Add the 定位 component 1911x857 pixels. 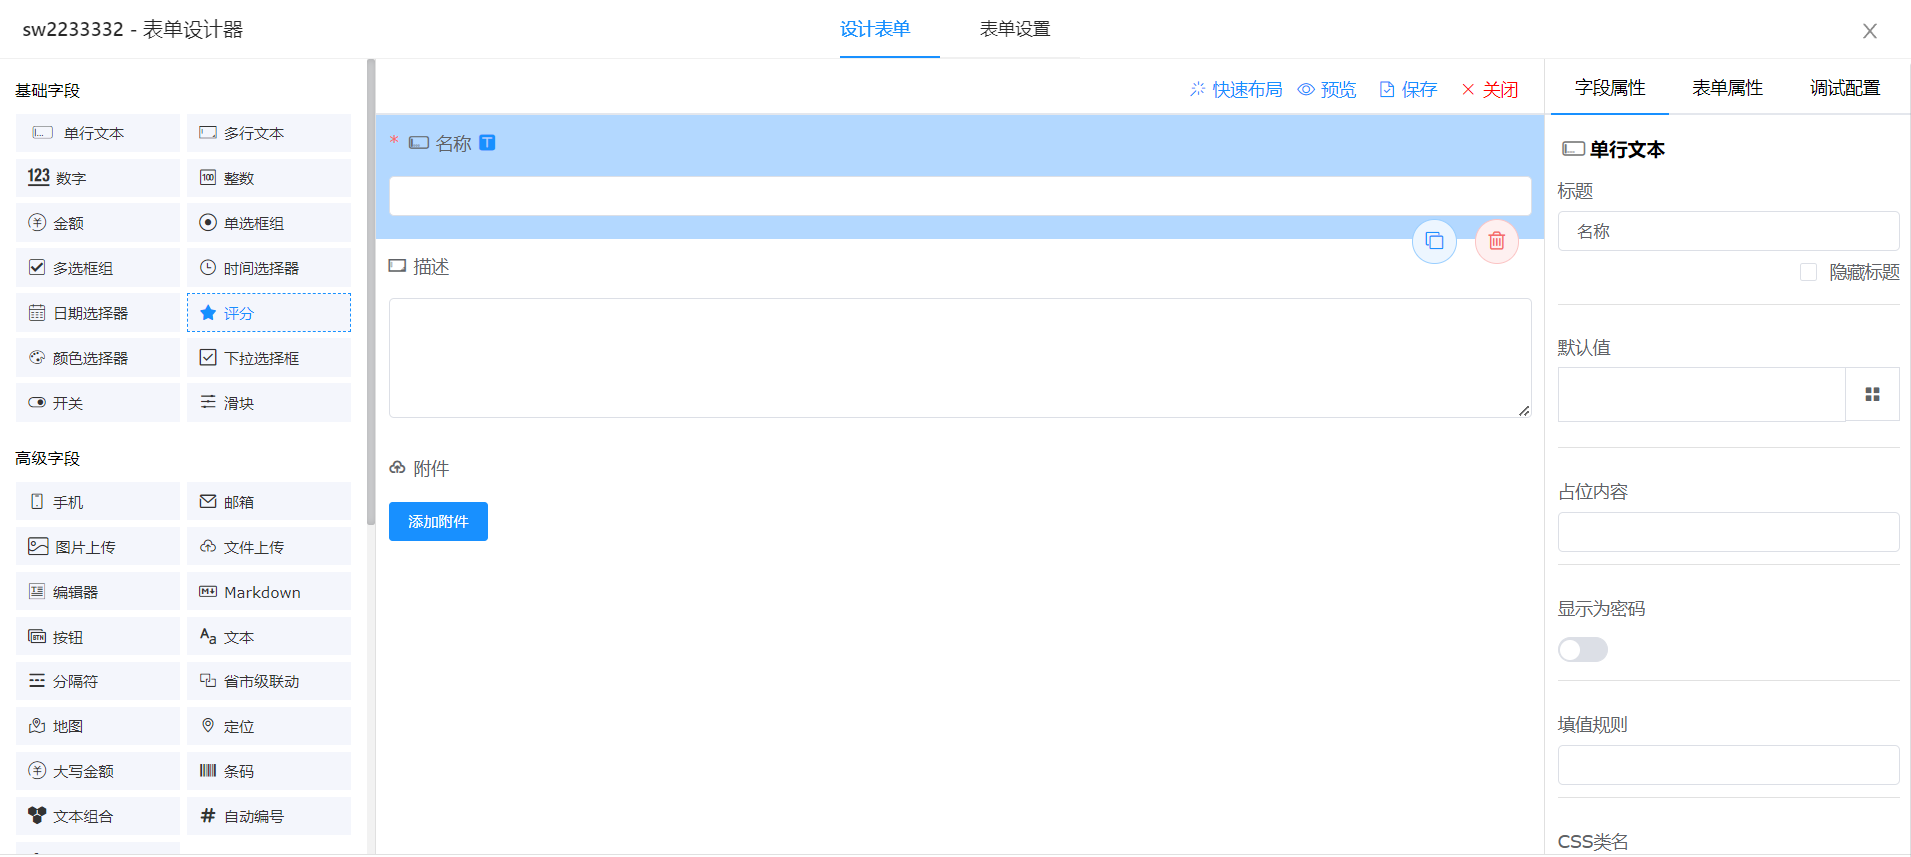(268, 726)
